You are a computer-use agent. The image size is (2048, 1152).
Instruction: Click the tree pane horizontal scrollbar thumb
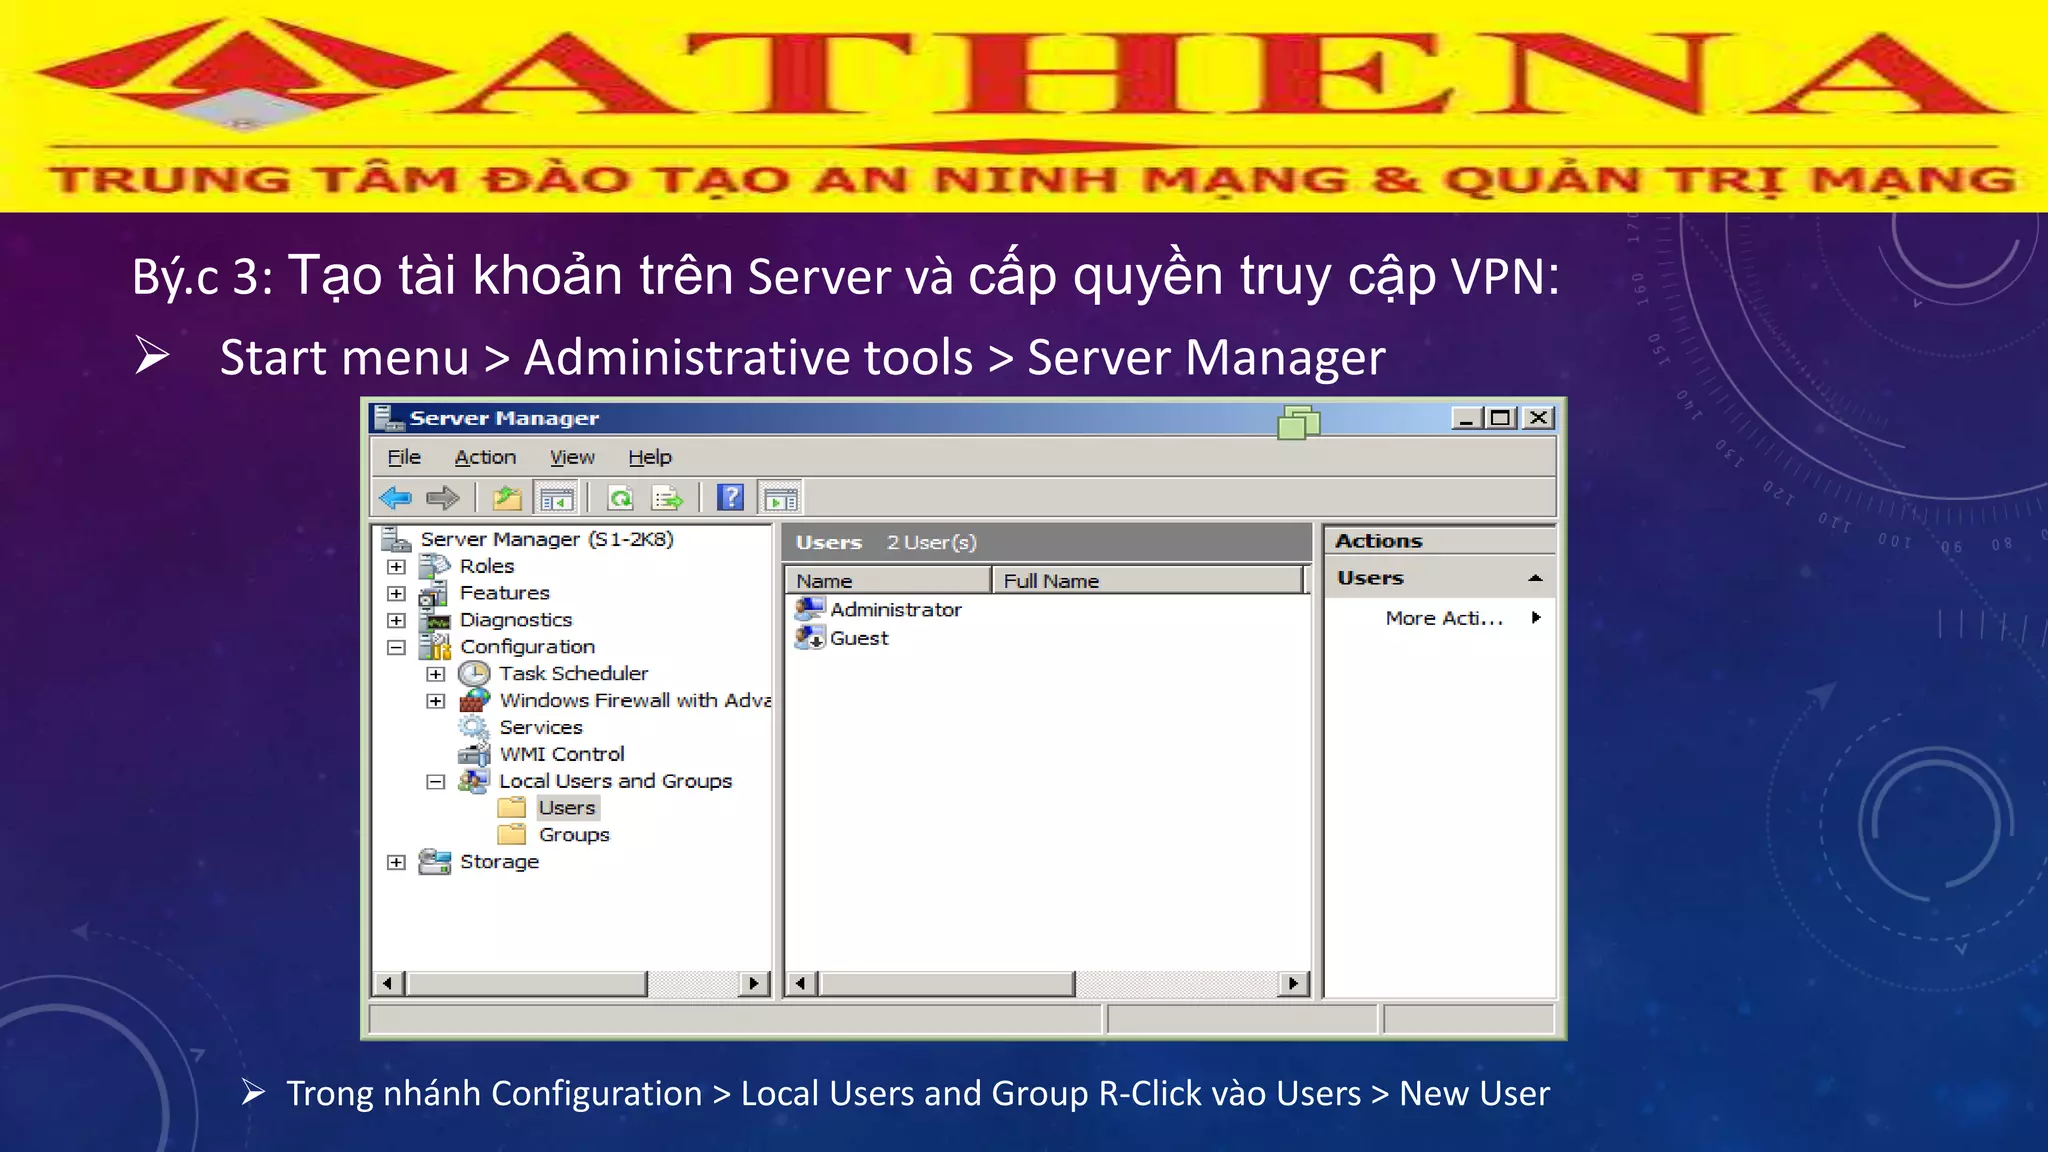click(527, 983)
